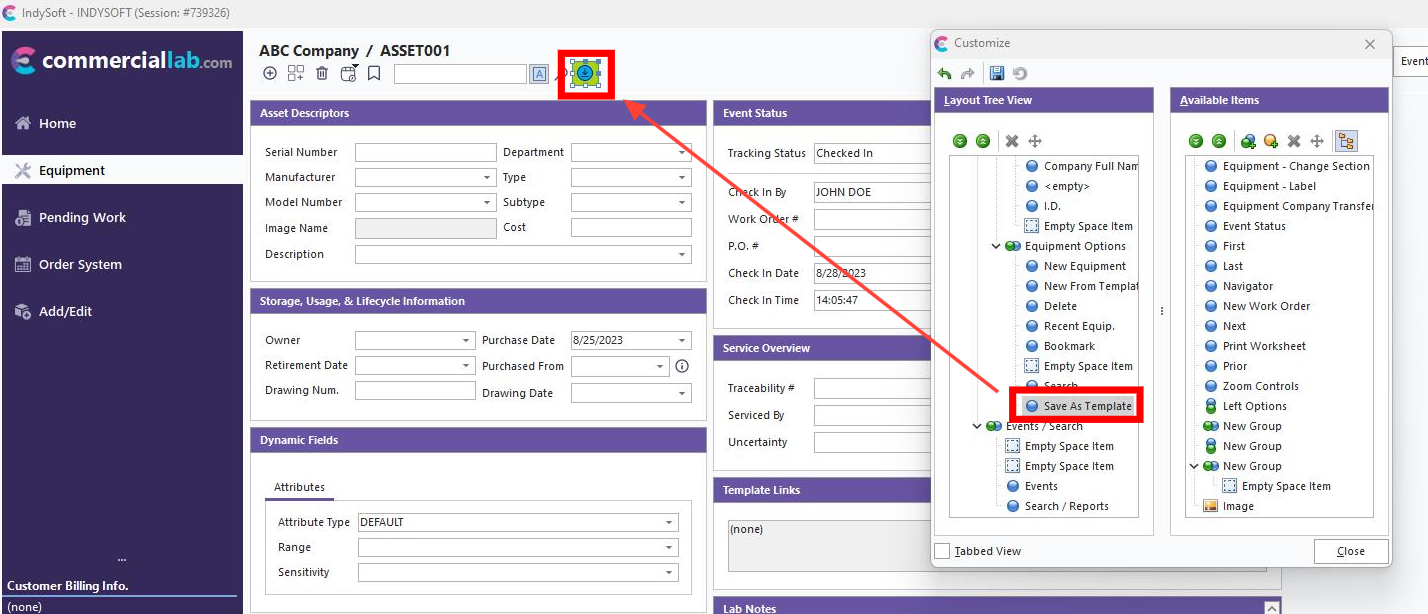The image size is (1428, 614).
Task: Toggle the tree view layout icon in Available Items
Action: click(1346, 140)
